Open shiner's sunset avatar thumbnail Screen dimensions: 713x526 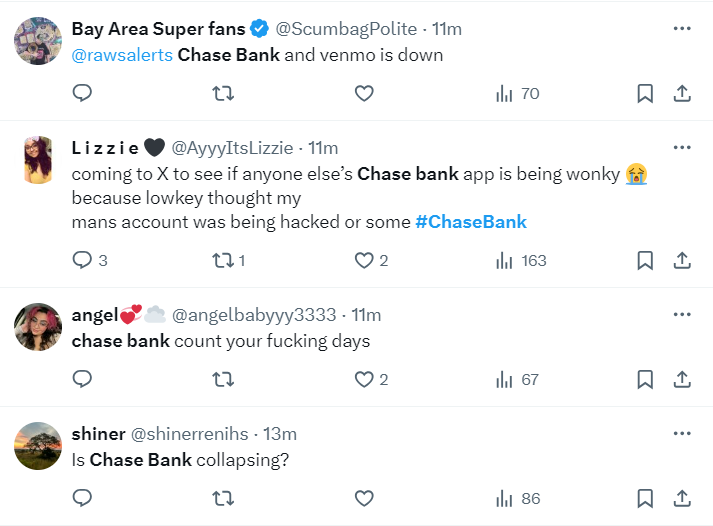click(x=39, y=445)
